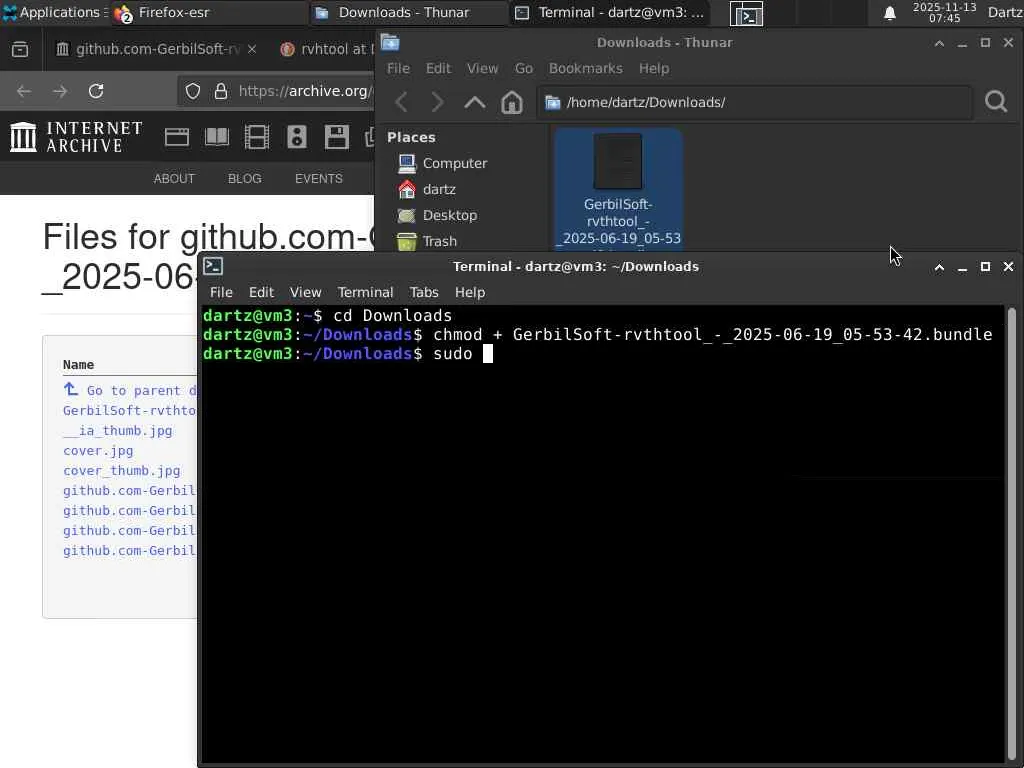Viewport: 1024px width, 768px height.
Task: Open the Terminal Help menu
Action: pos(470,292)
